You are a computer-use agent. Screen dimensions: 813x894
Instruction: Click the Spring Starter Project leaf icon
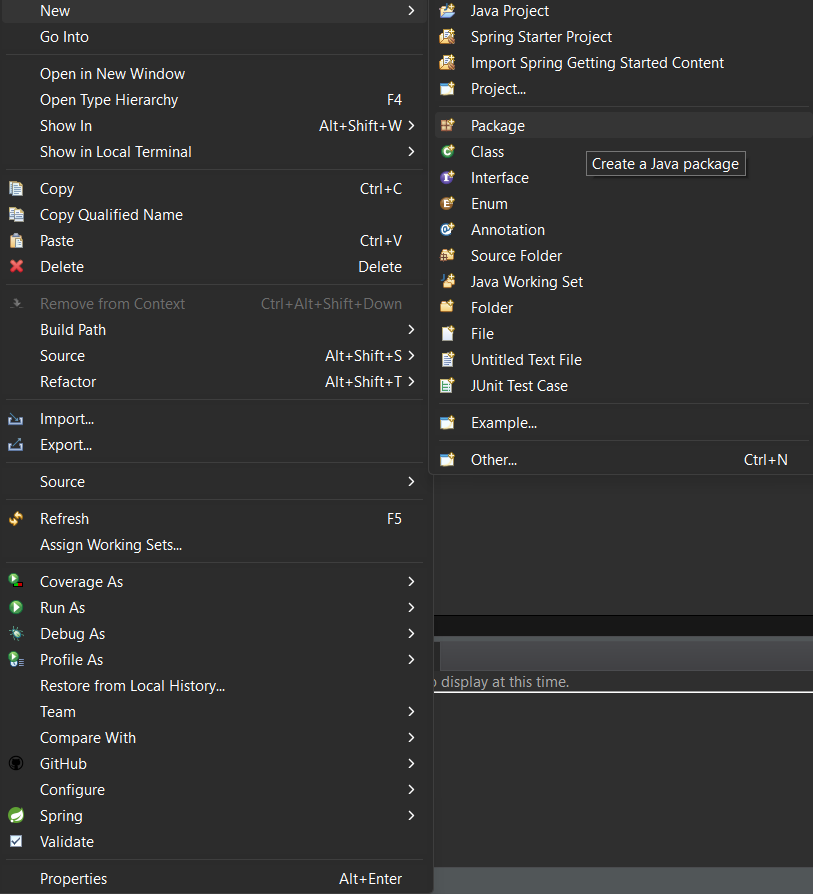[x=449, y=37]
